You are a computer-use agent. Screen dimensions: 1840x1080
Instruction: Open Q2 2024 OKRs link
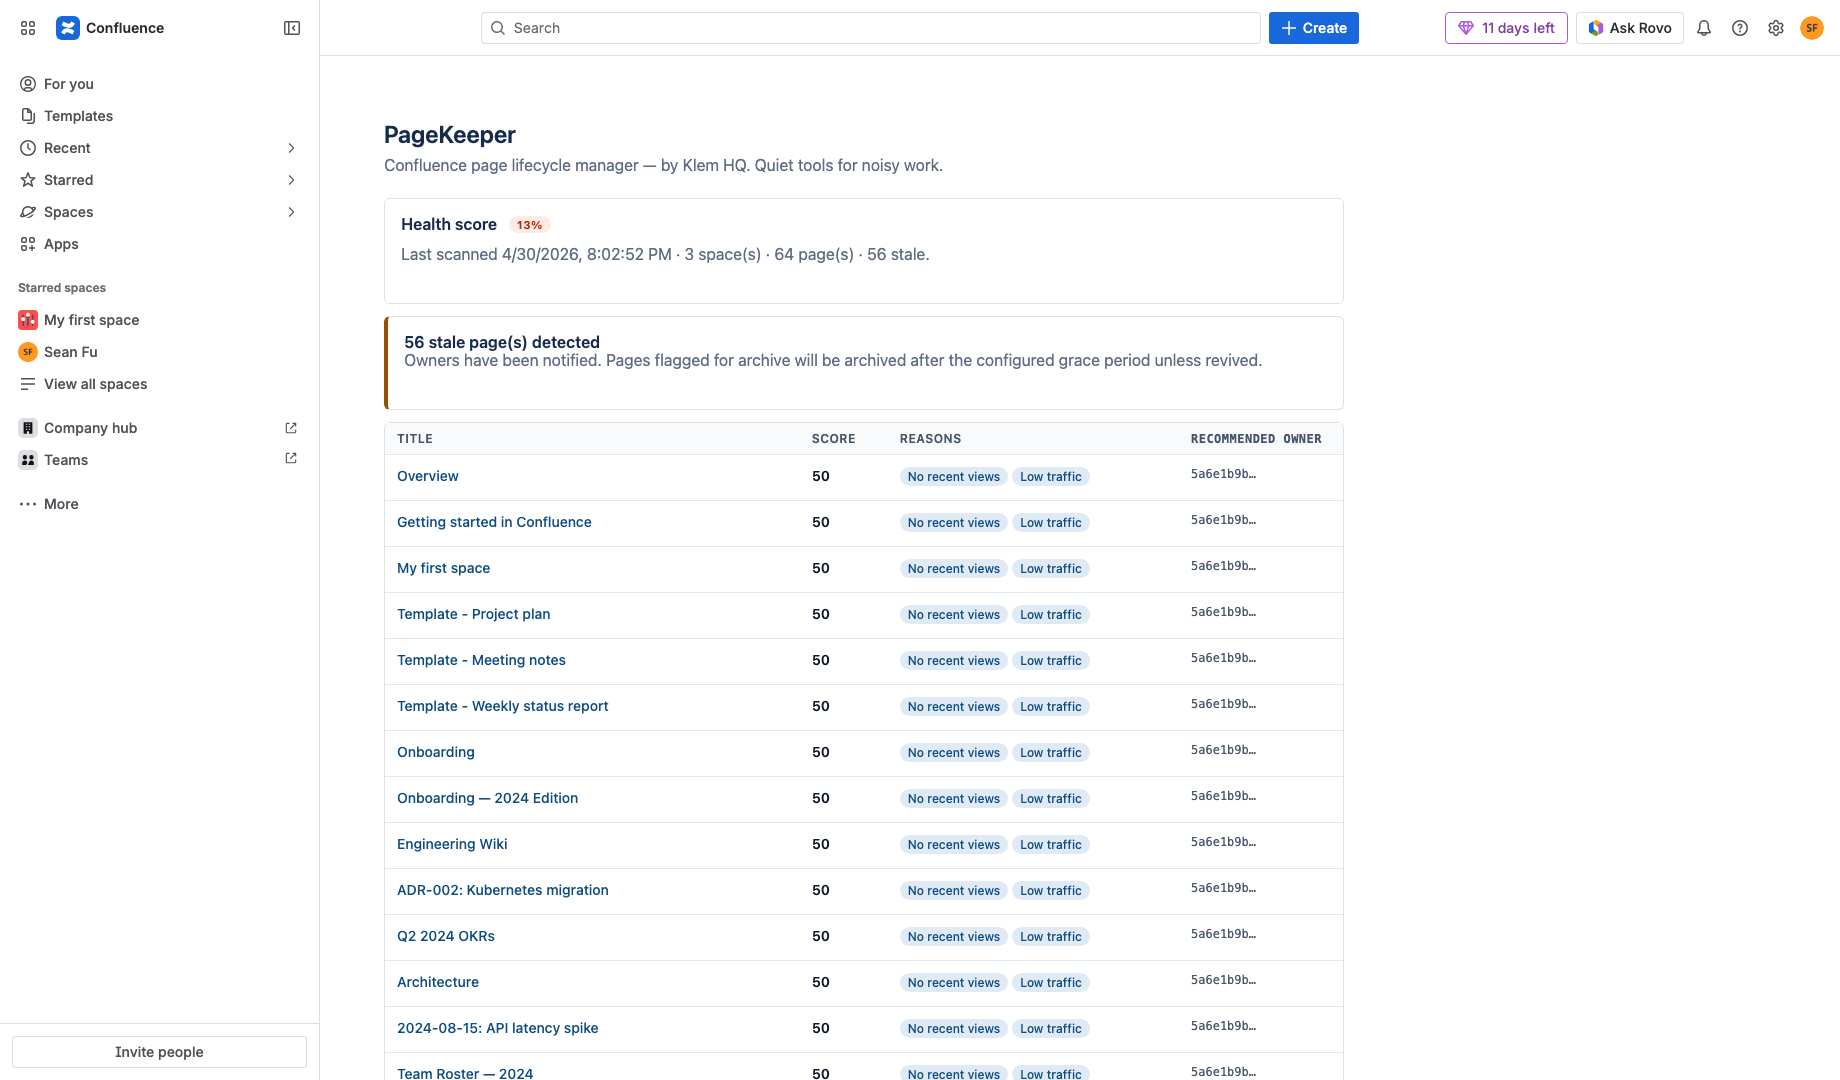coord(446,936)
